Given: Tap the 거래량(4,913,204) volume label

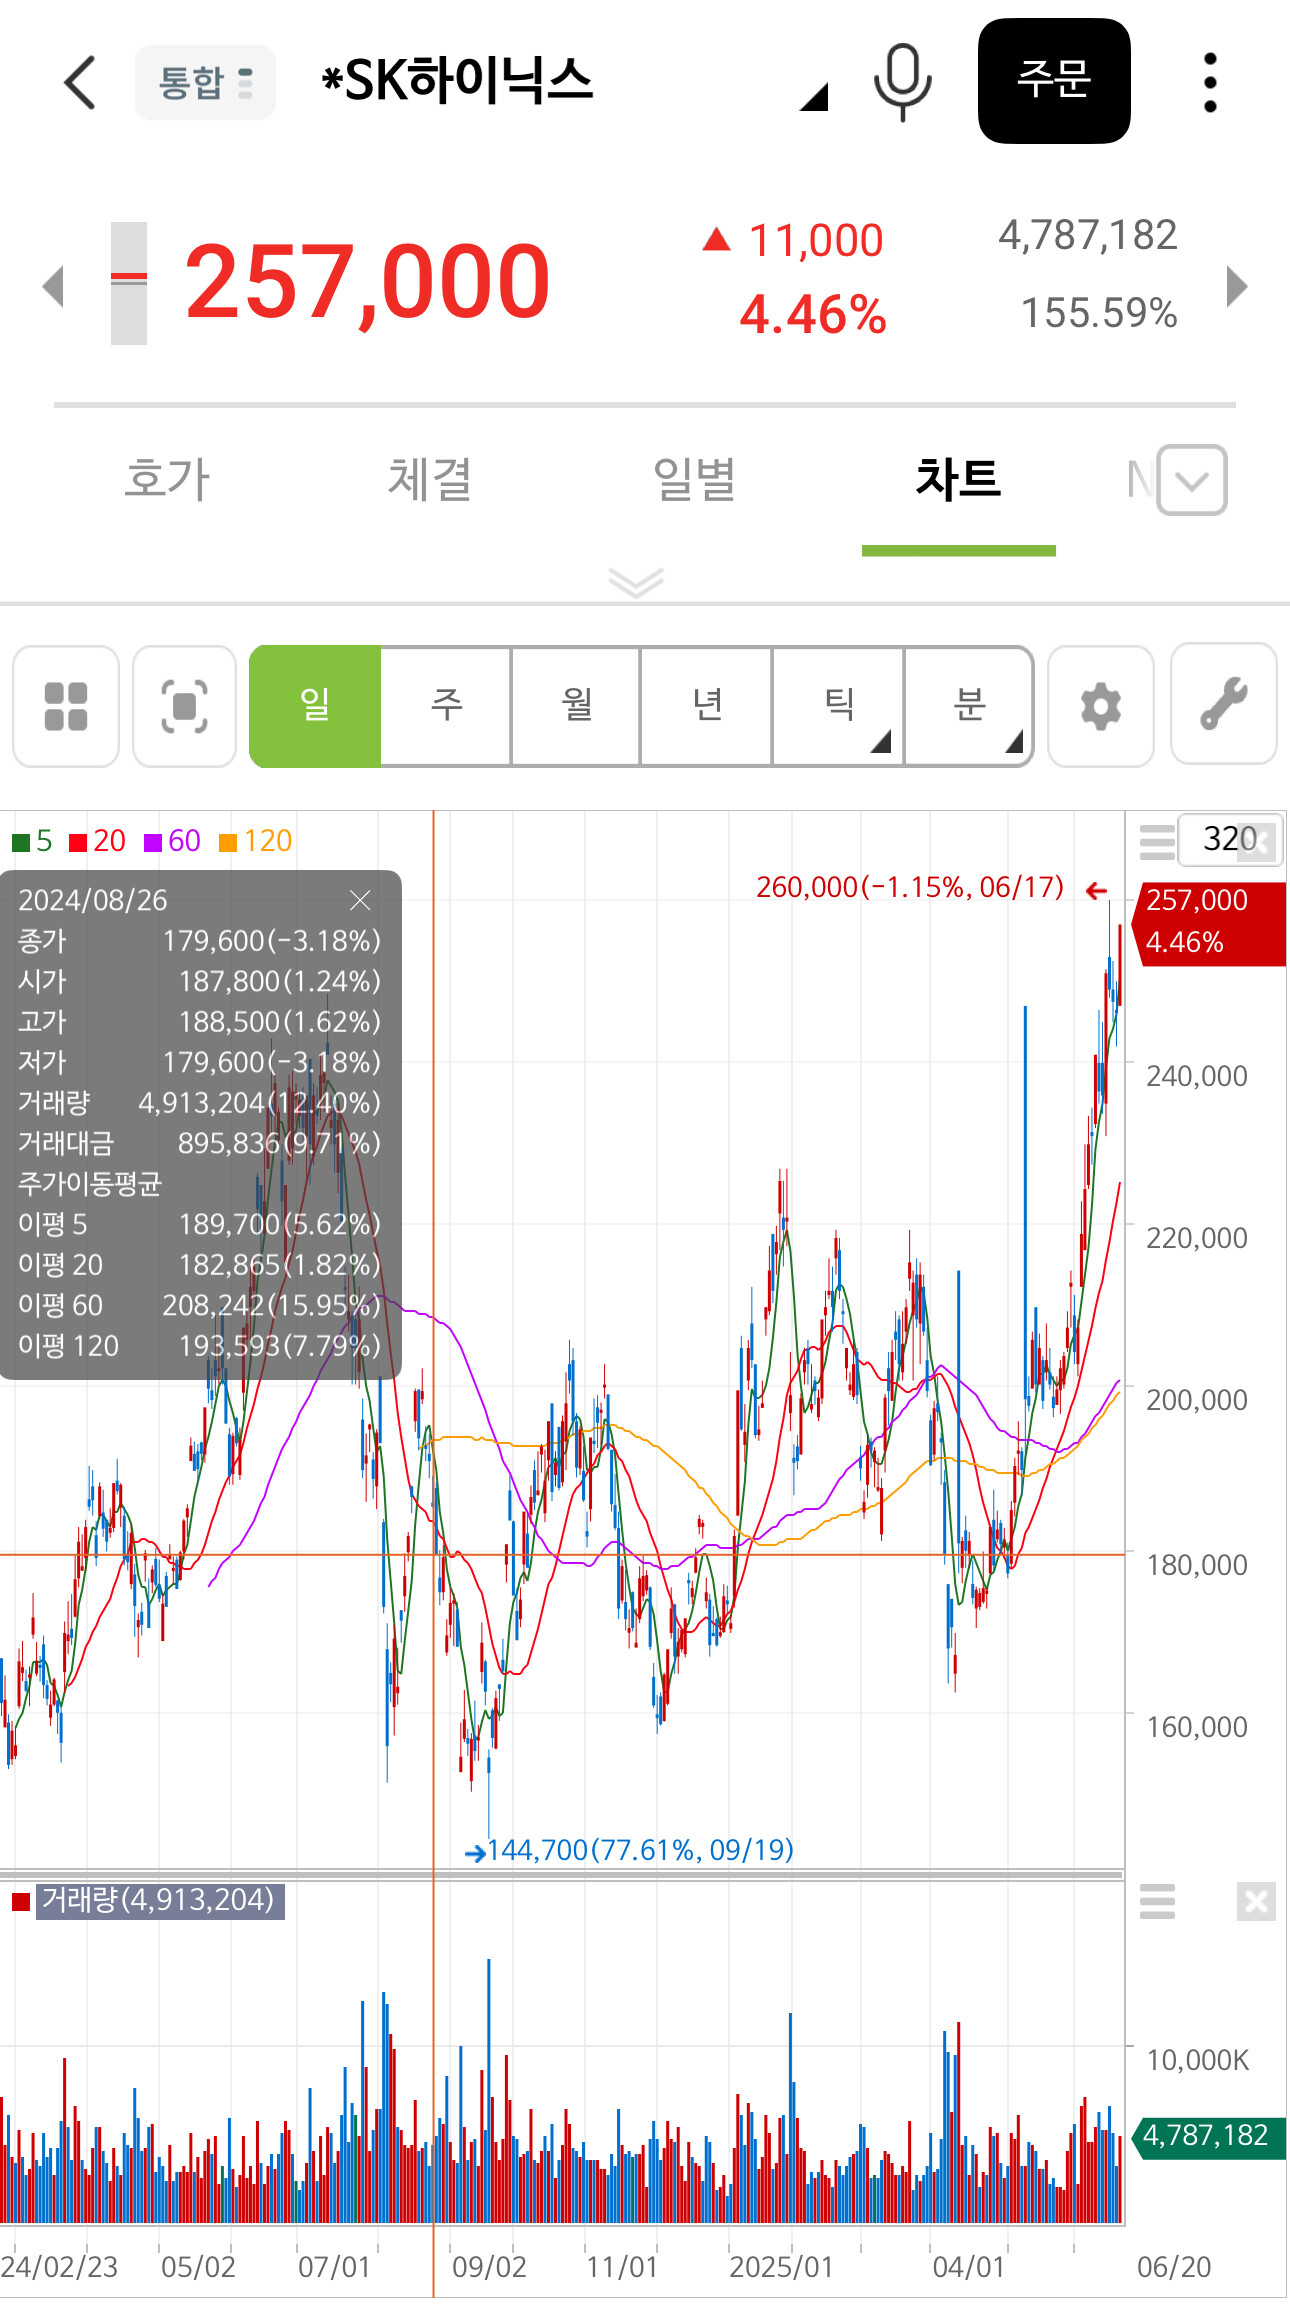Looking at the screenshot, I should pos(160,1900).
